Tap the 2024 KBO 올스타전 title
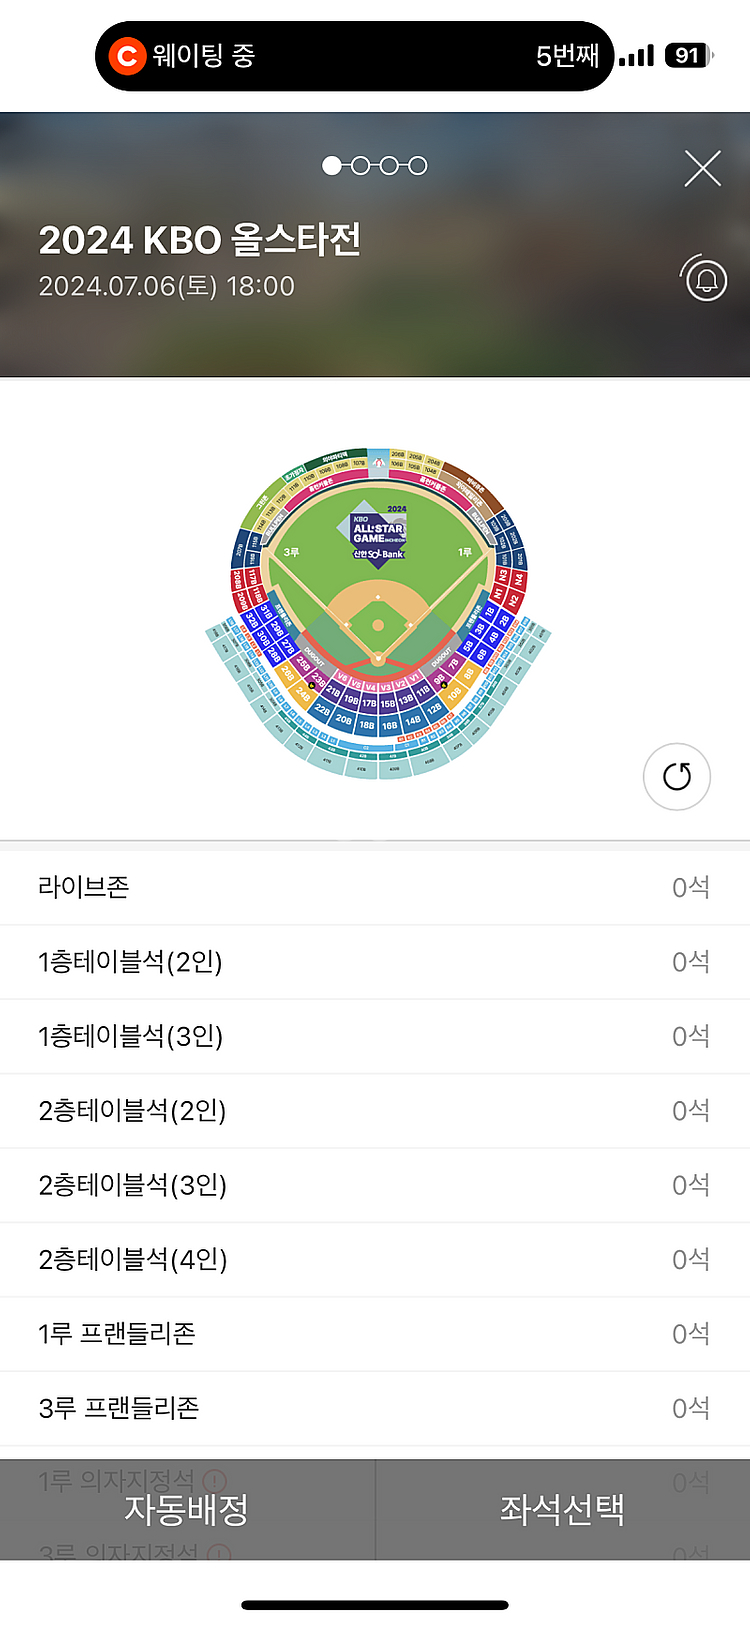 [200, 240]
